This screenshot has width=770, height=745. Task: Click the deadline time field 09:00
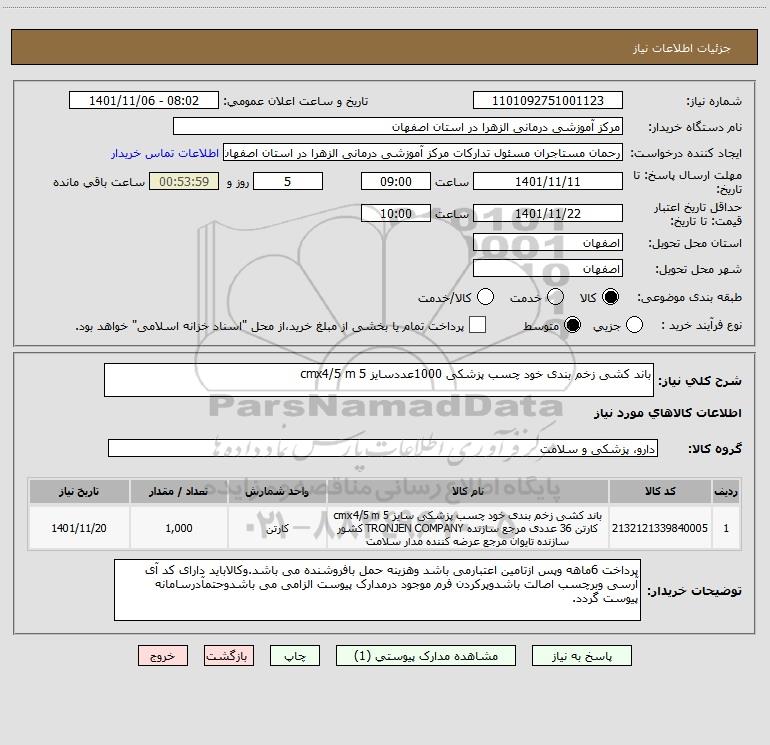(x=396, y=181)
